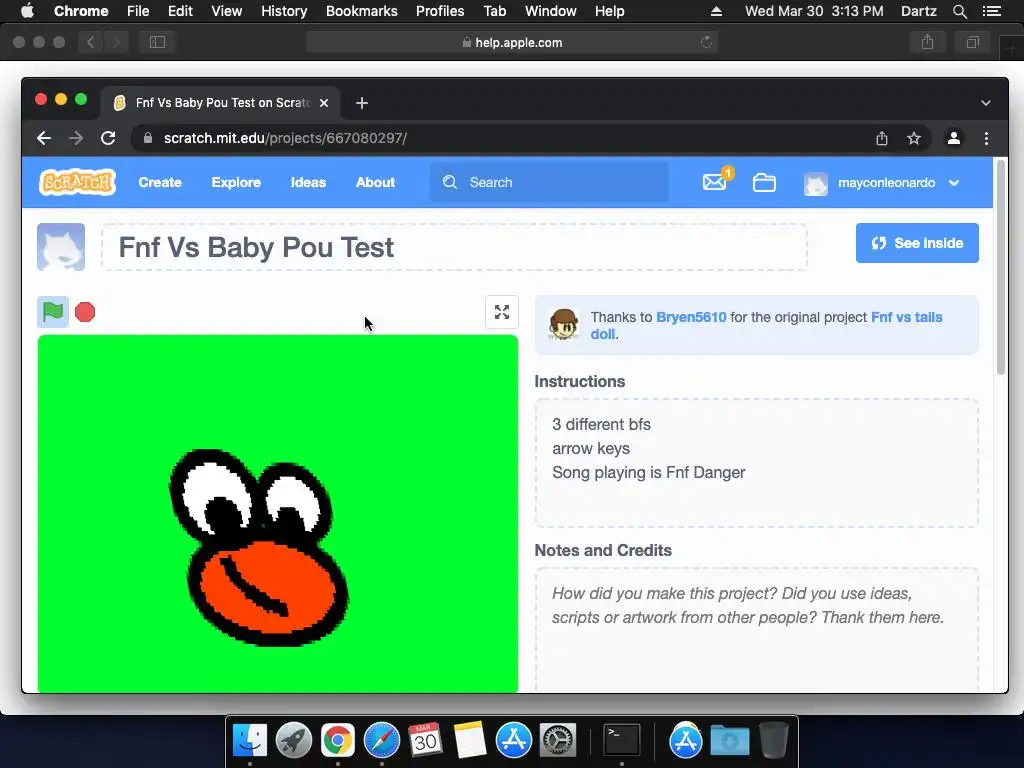This screenshot has width=1024, height=768.
Task: Click Safari share button in background window
Action: pyautogui.click(x=927, y=42)
